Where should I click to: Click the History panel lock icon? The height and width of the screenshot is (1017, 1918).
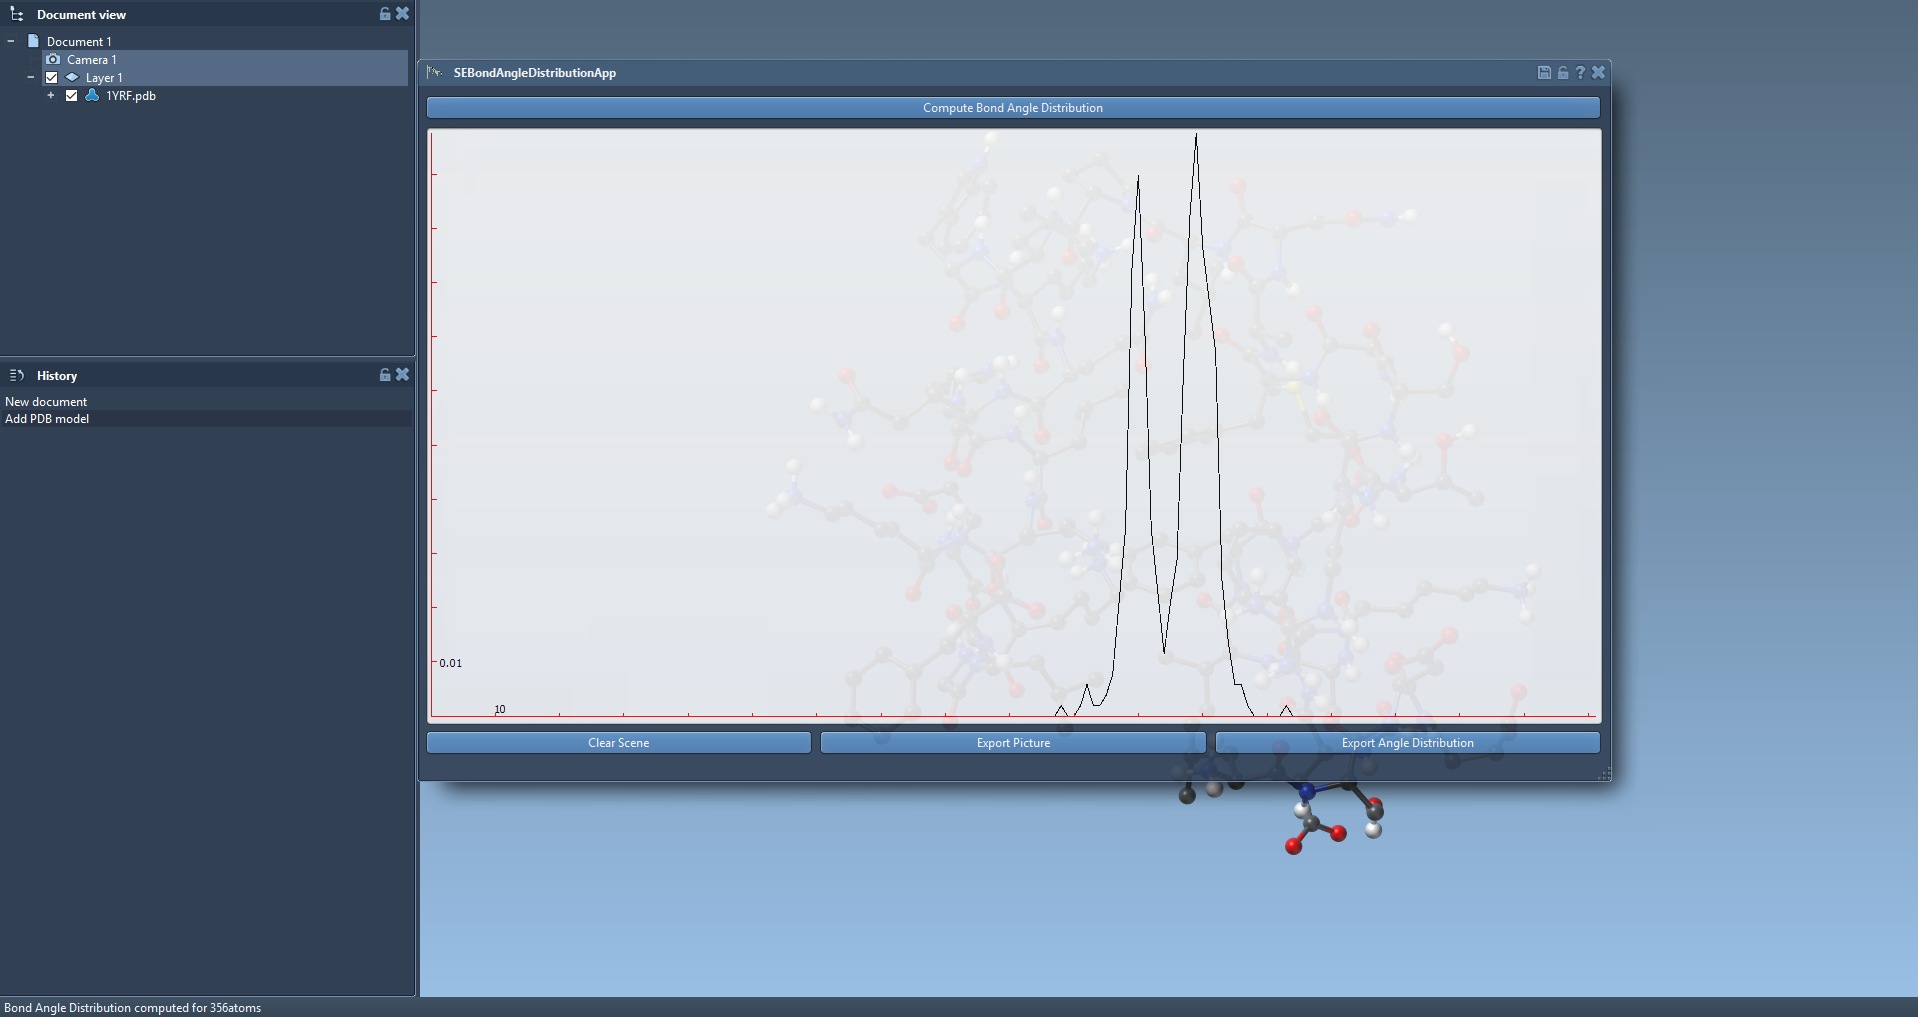coord(385,375)
